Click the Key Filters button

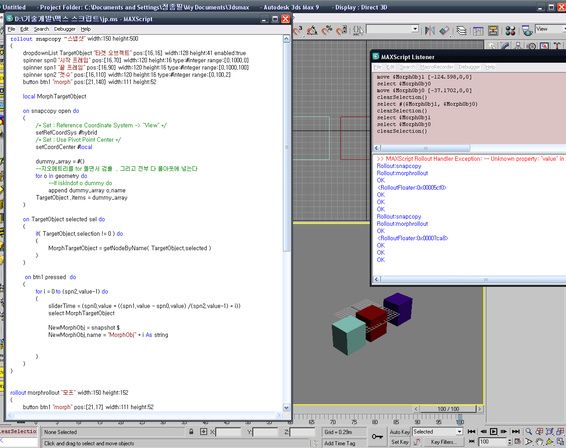click(x=443, y=442)
